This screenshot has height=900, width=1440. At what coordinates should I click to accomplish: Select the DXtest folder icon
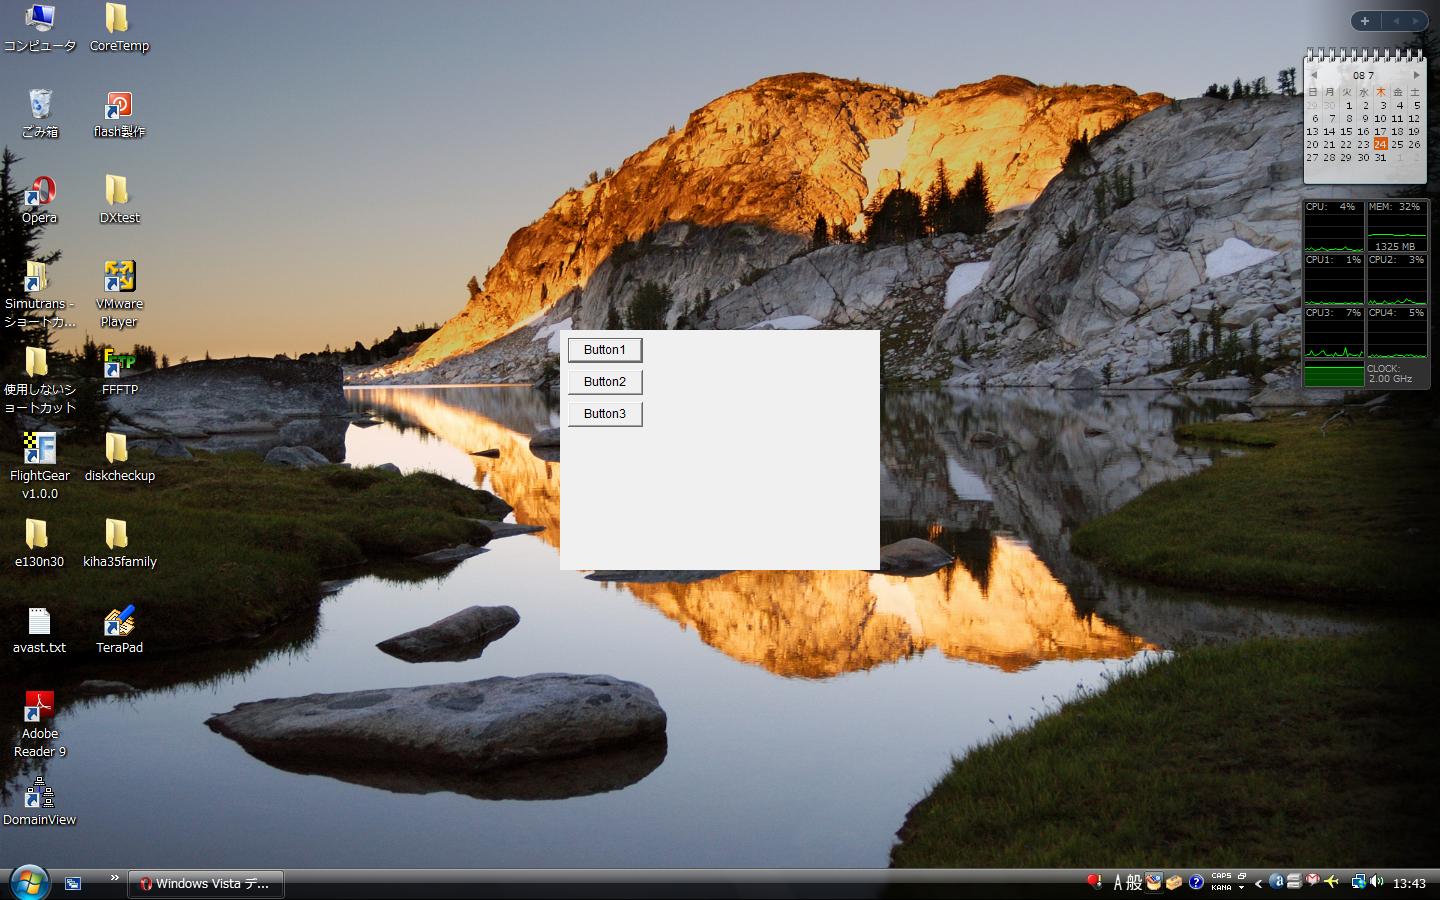119,200
